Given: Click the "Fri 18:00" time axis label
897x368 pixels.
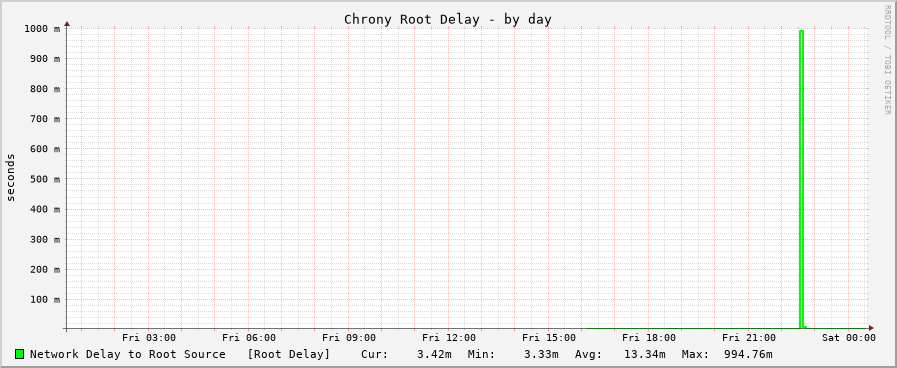Looking at the screenshot, I should (x=649, y=338).
